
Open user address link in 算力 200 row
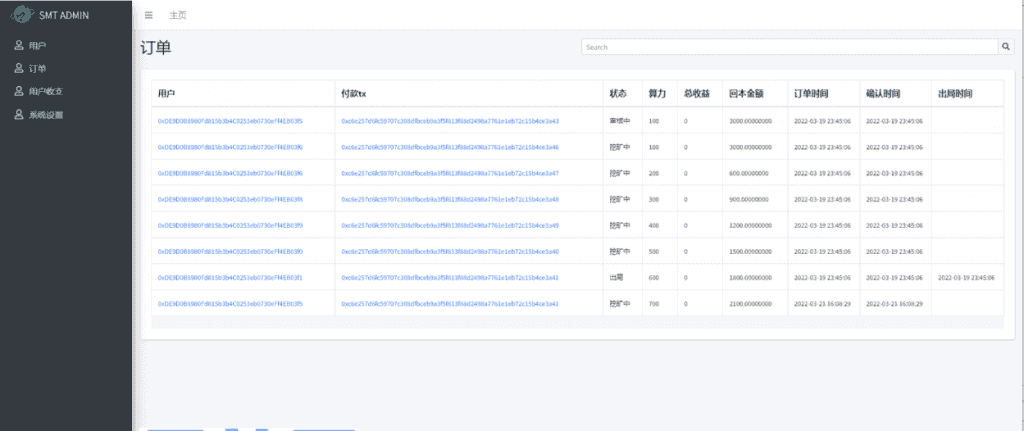(x=230, y=173)
